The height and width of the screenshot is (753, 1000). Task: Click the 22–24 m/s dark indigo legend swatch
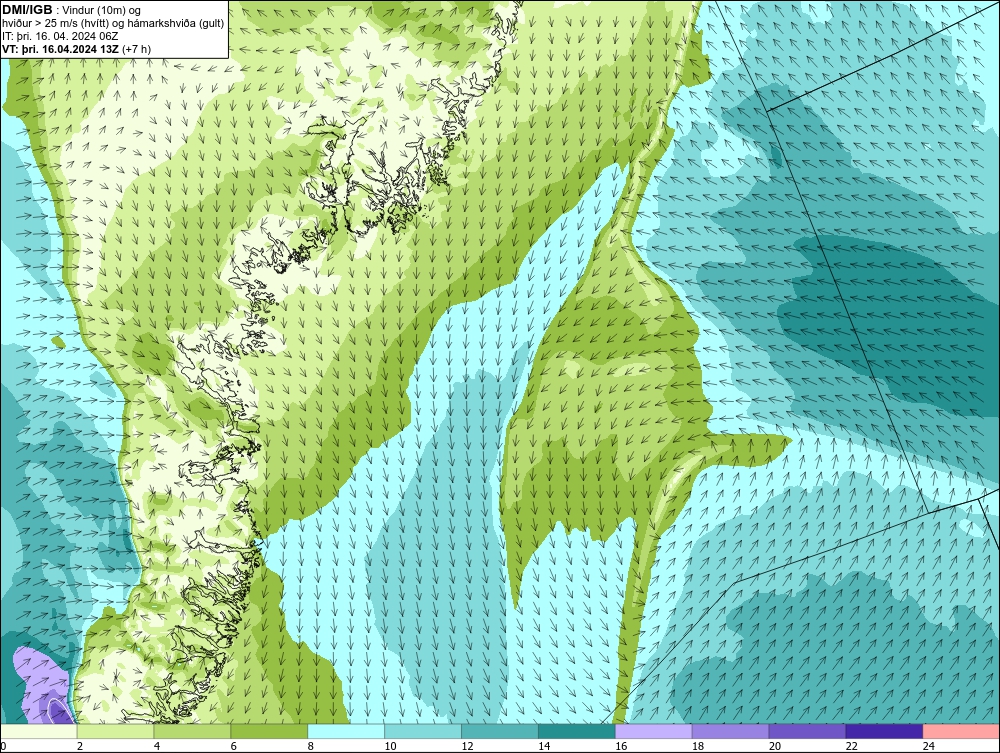(884, 731)
